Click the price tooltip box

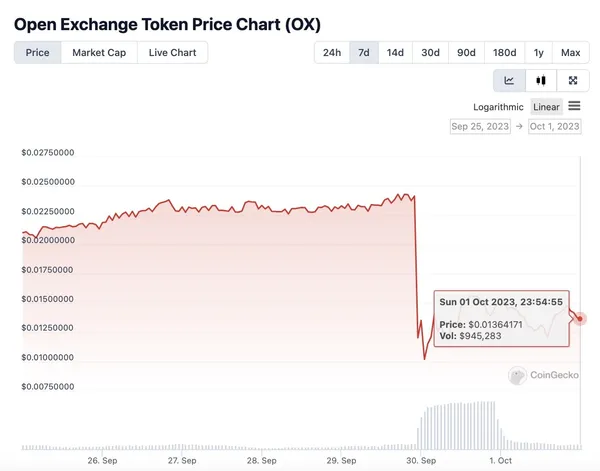[x=500, y=318]
